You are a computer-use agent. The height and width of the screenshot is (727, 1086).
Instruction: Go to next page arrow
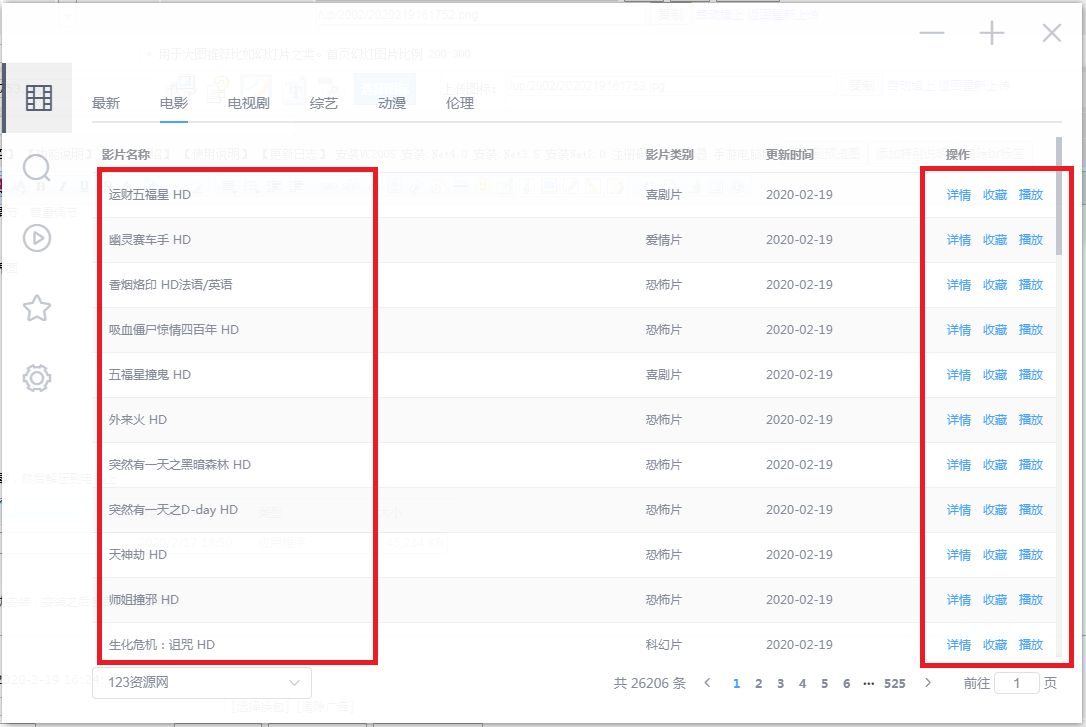coord(928,683)
